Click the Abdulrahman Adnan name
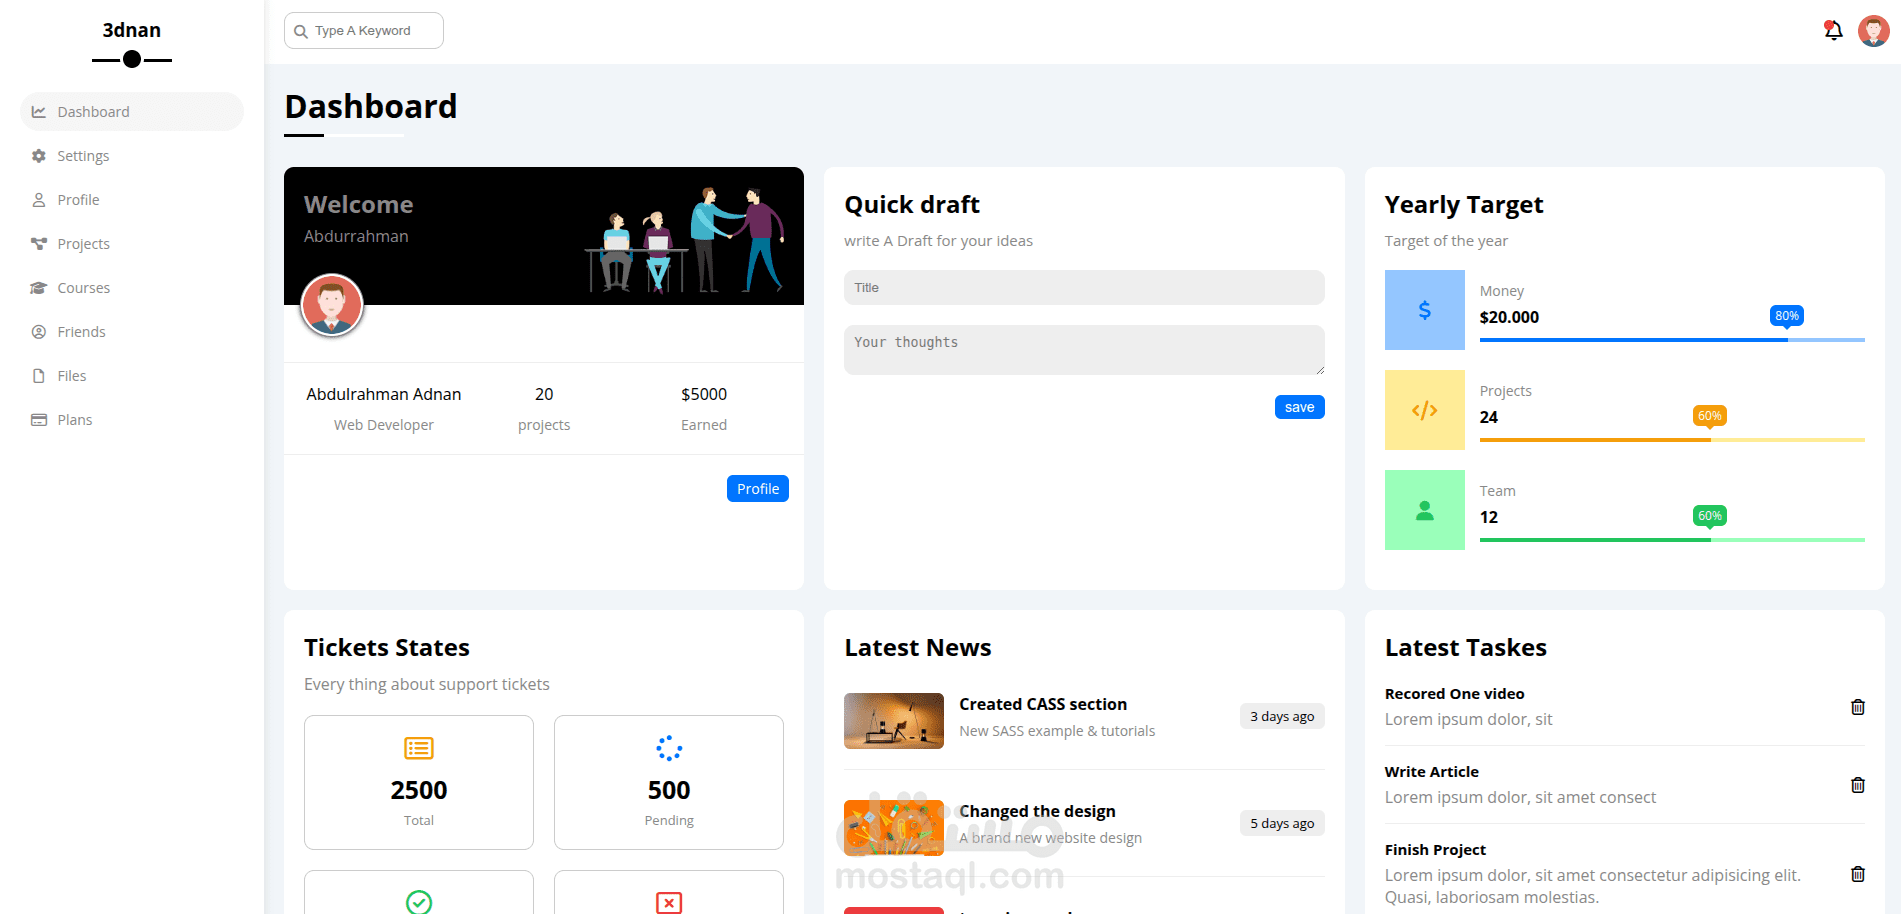1901x914 pixels. (x=384, y=394)
